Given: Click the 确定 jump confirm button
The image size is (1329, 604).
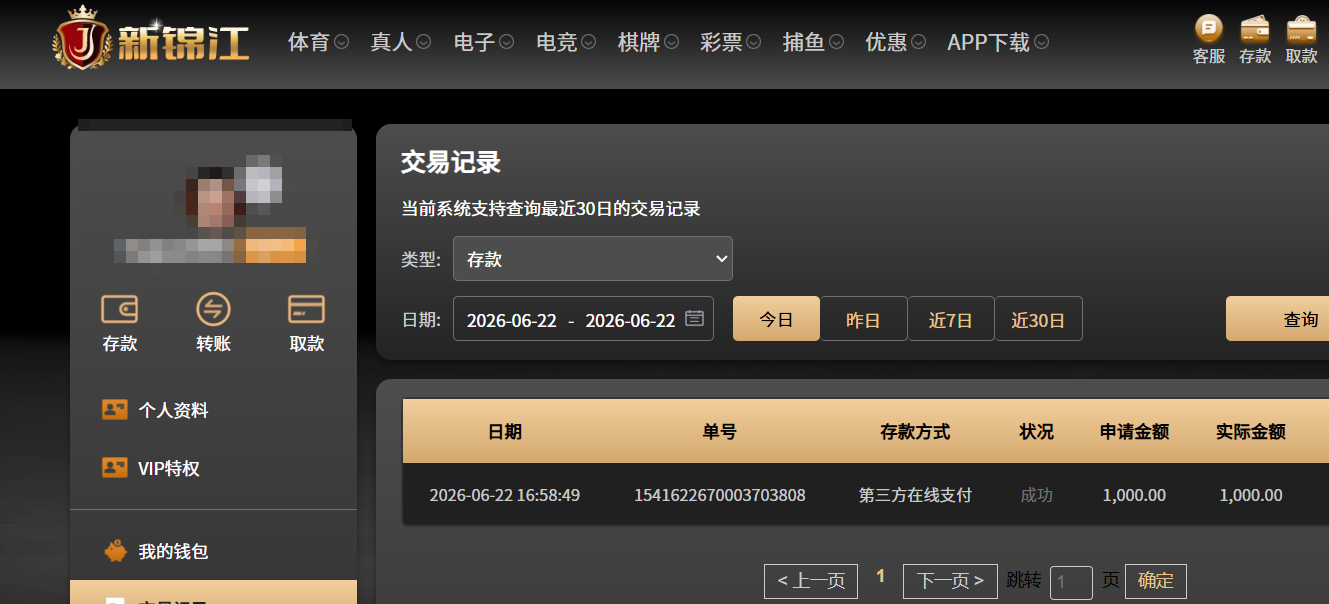Looking at the screenshot, I should pyautogui.click(x=1156, y=581).
